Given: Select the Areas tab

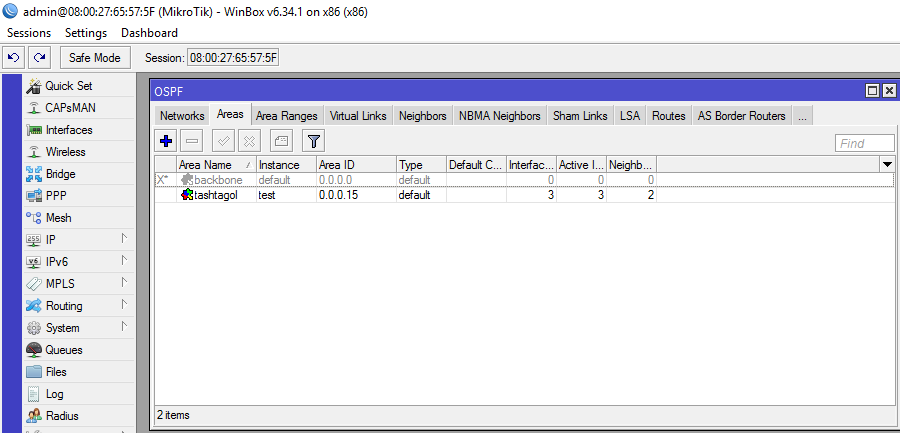Looking at the screenshot, I should 230,114.
